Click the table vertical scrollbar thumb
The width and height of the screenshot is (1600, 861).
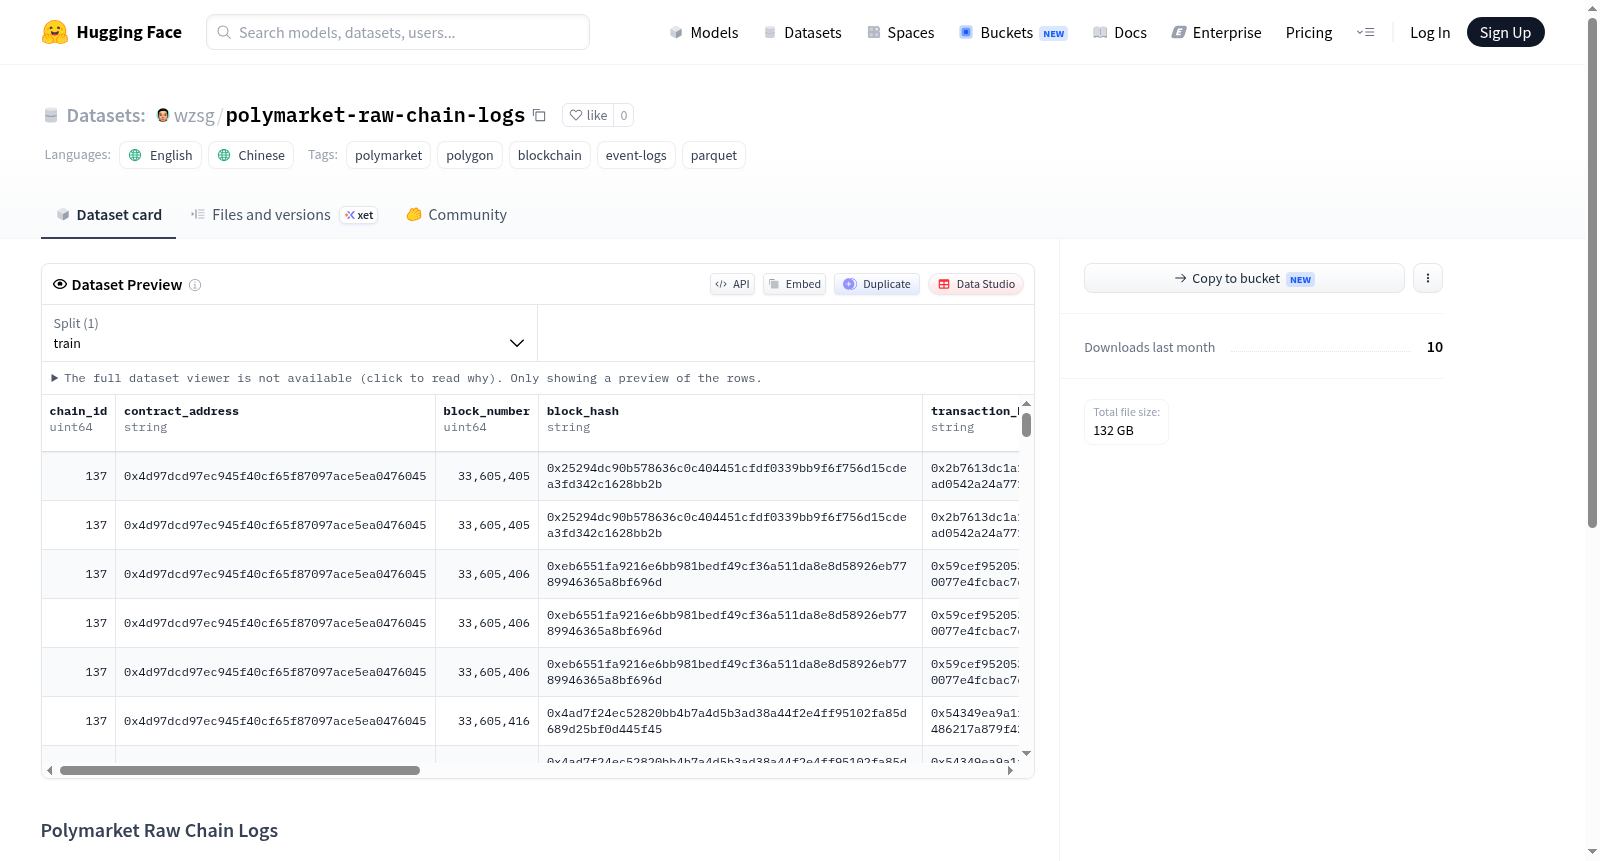(1026, 425)
